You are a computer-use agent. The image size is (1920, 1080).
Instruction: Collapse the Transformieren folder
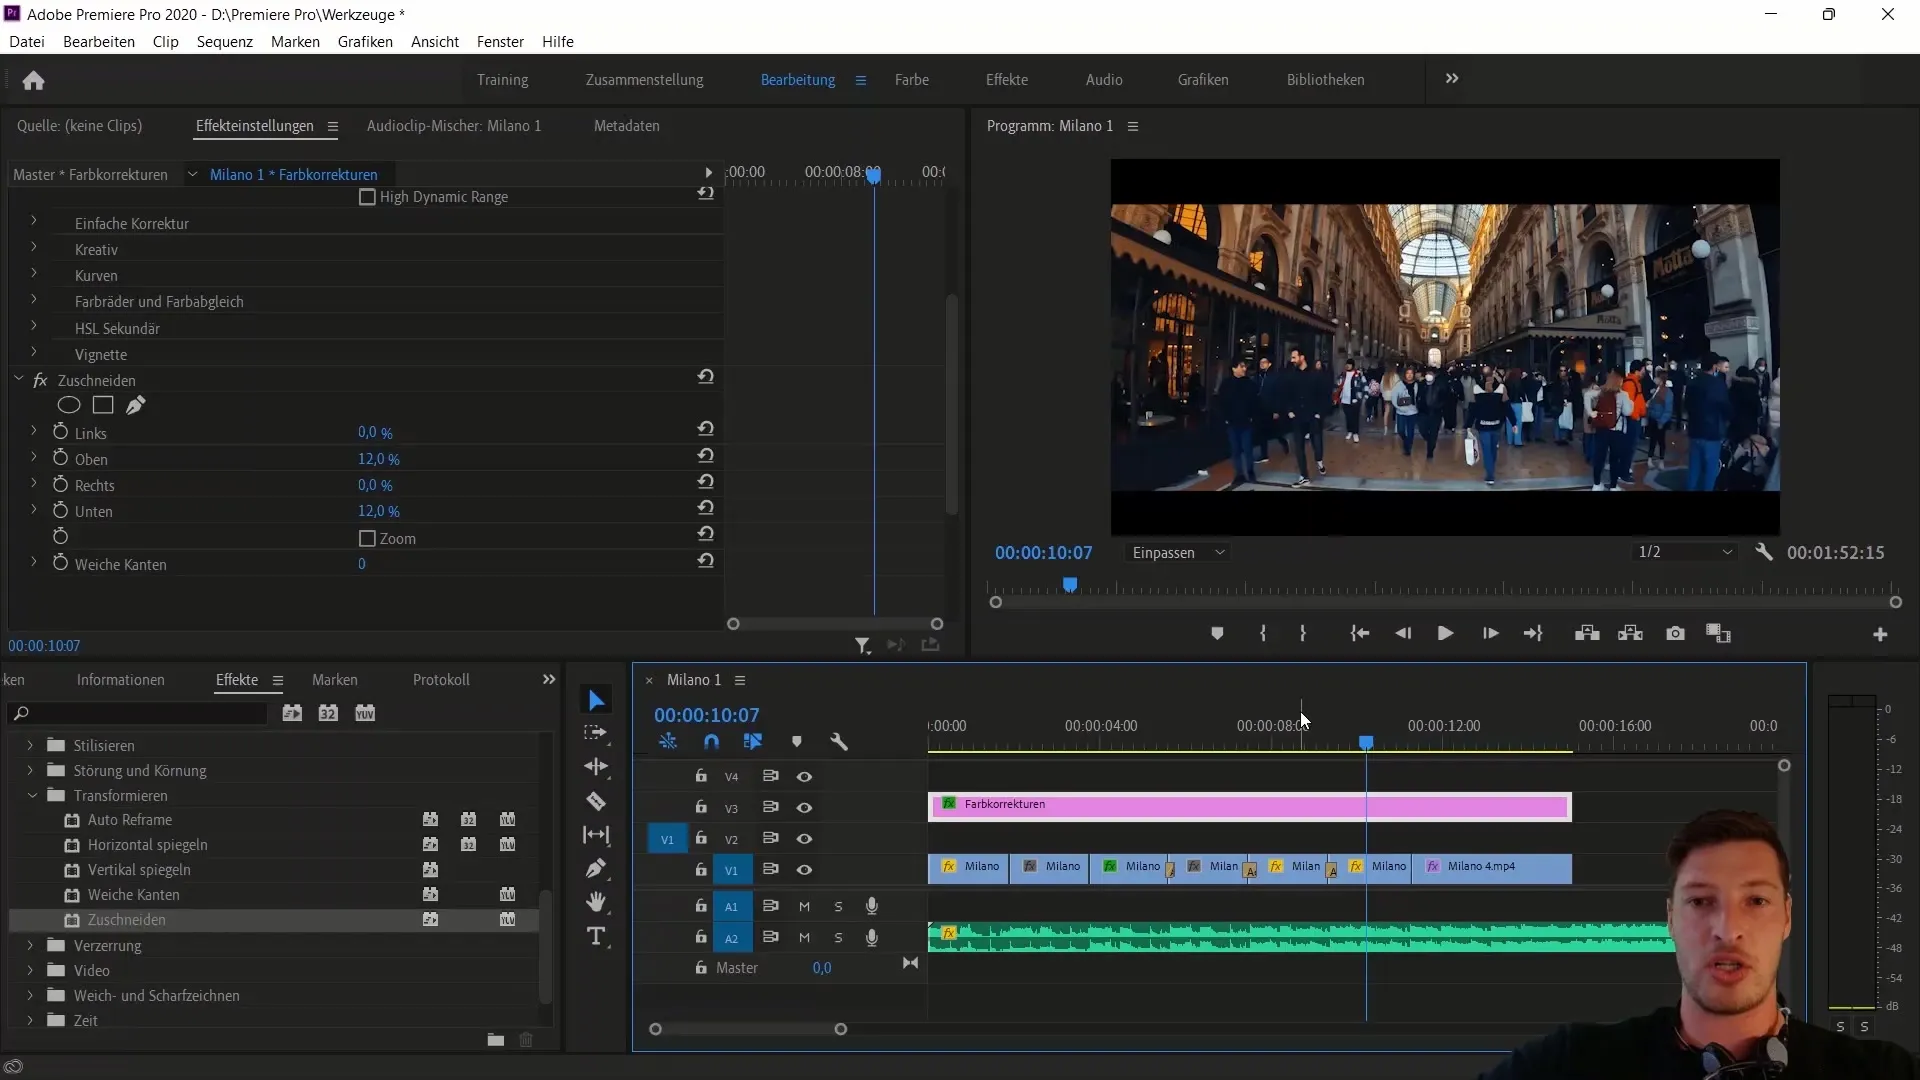[x=32, y=795]
